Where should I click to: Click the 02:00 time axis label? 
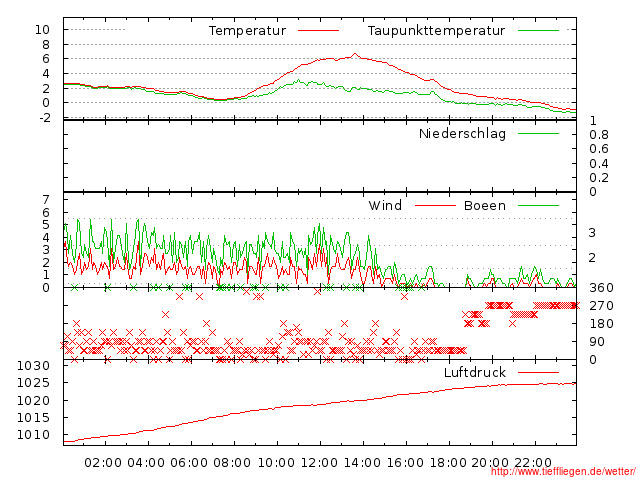click(103, 463)
